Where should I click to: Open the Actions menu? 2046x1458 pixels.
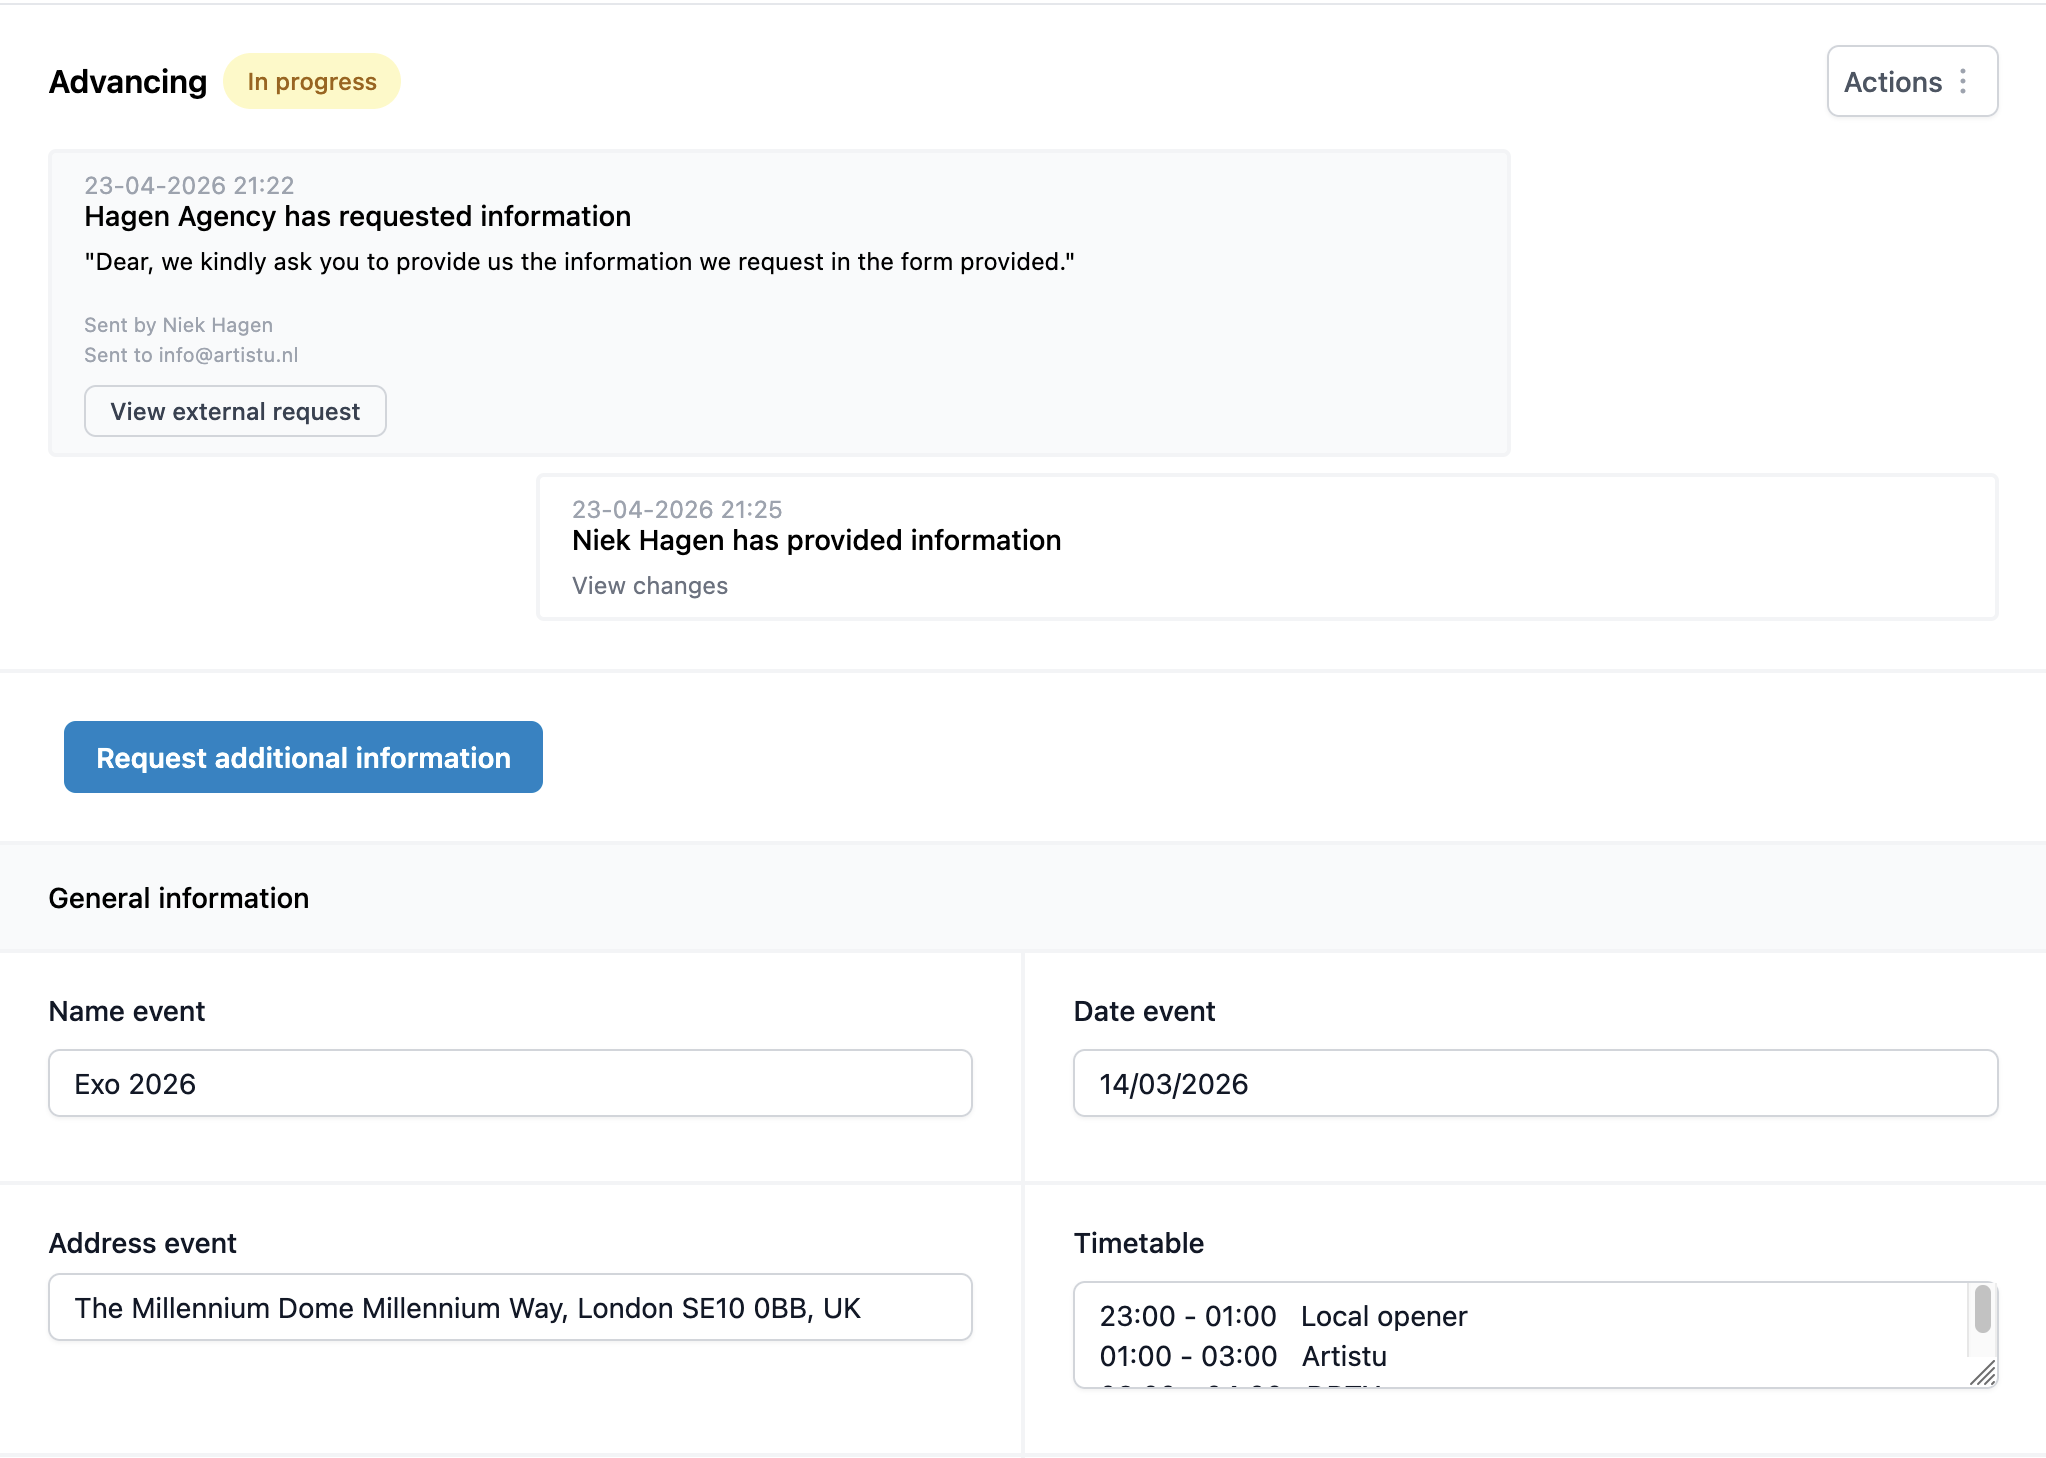click(1893, 82)
